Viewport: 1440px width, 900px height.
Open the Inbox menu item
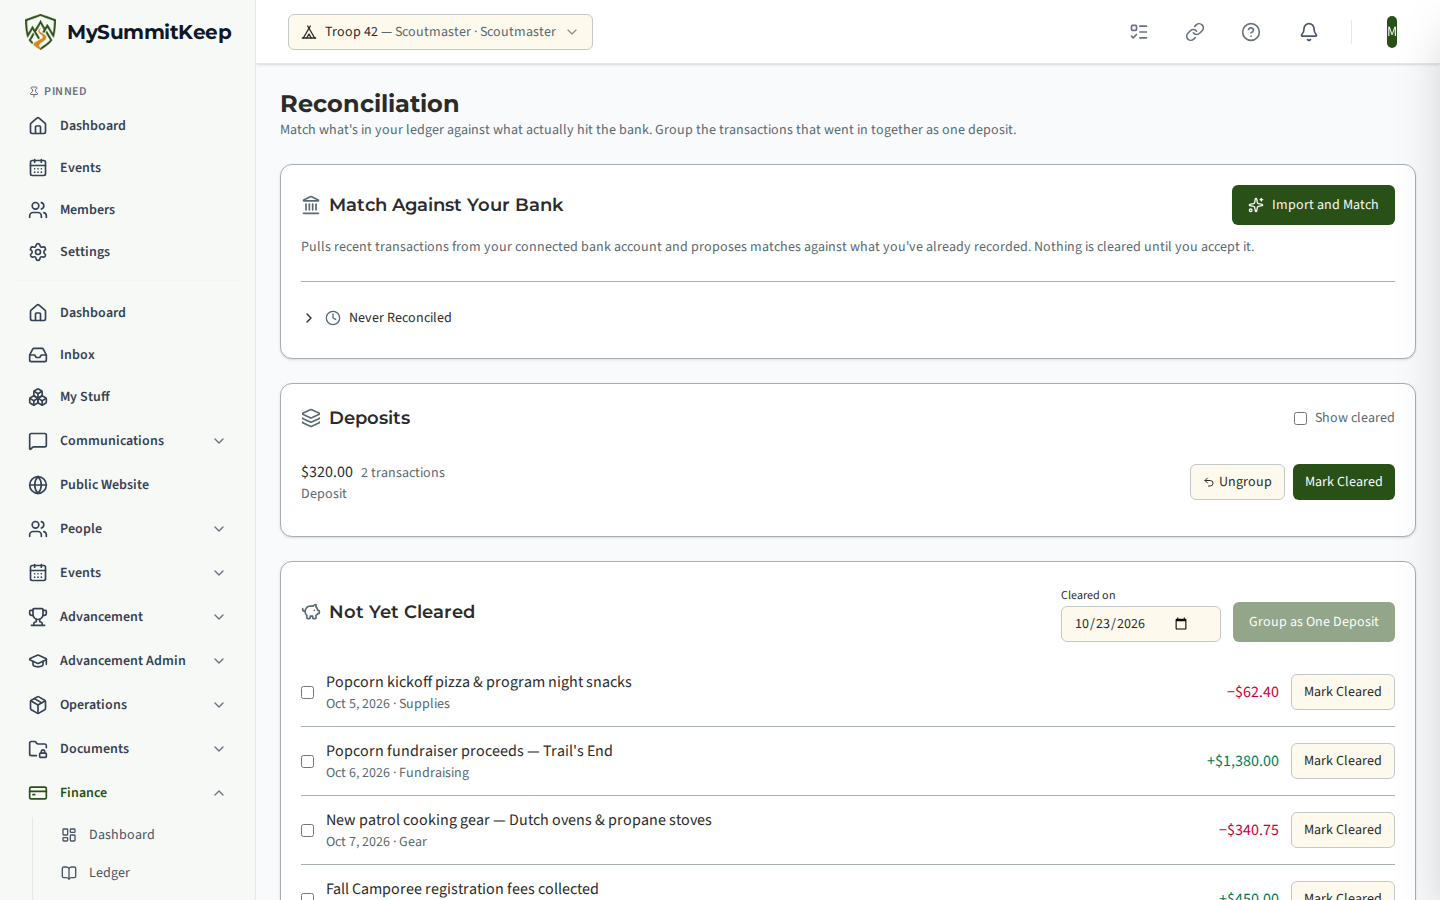click(x=128, y=354)
